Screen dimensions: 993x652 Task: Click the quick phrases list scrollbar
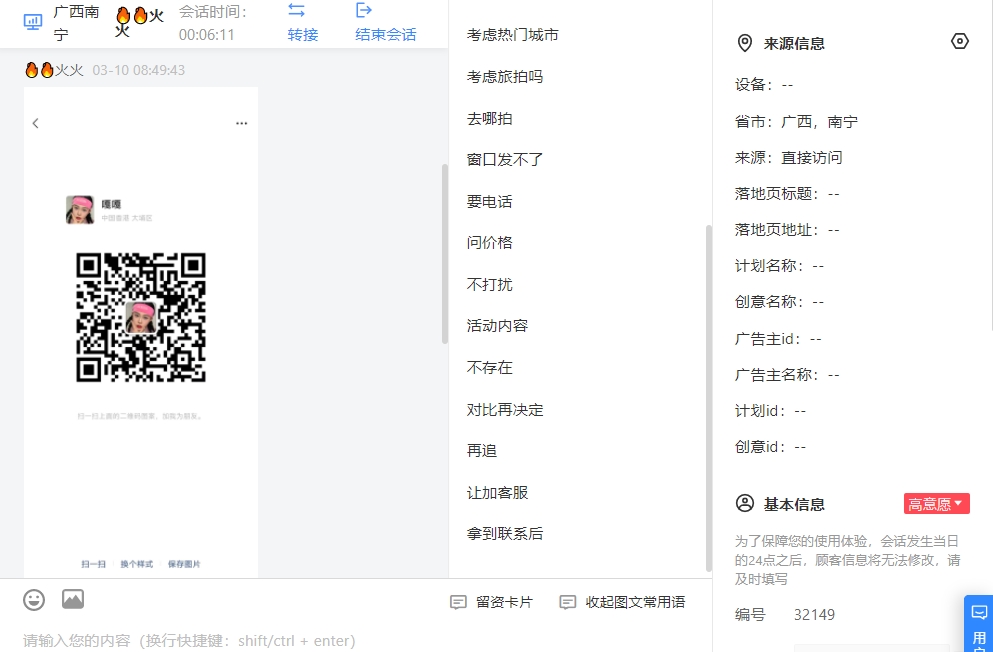[709, 398]
